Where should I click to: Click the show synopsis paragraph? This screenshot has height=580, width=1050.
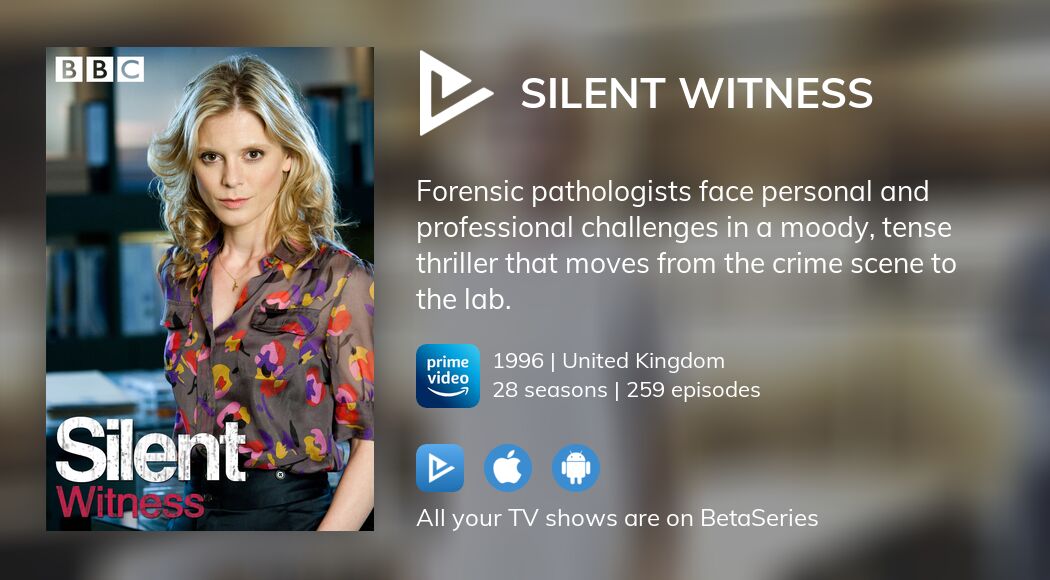click(x=686, y=246)
